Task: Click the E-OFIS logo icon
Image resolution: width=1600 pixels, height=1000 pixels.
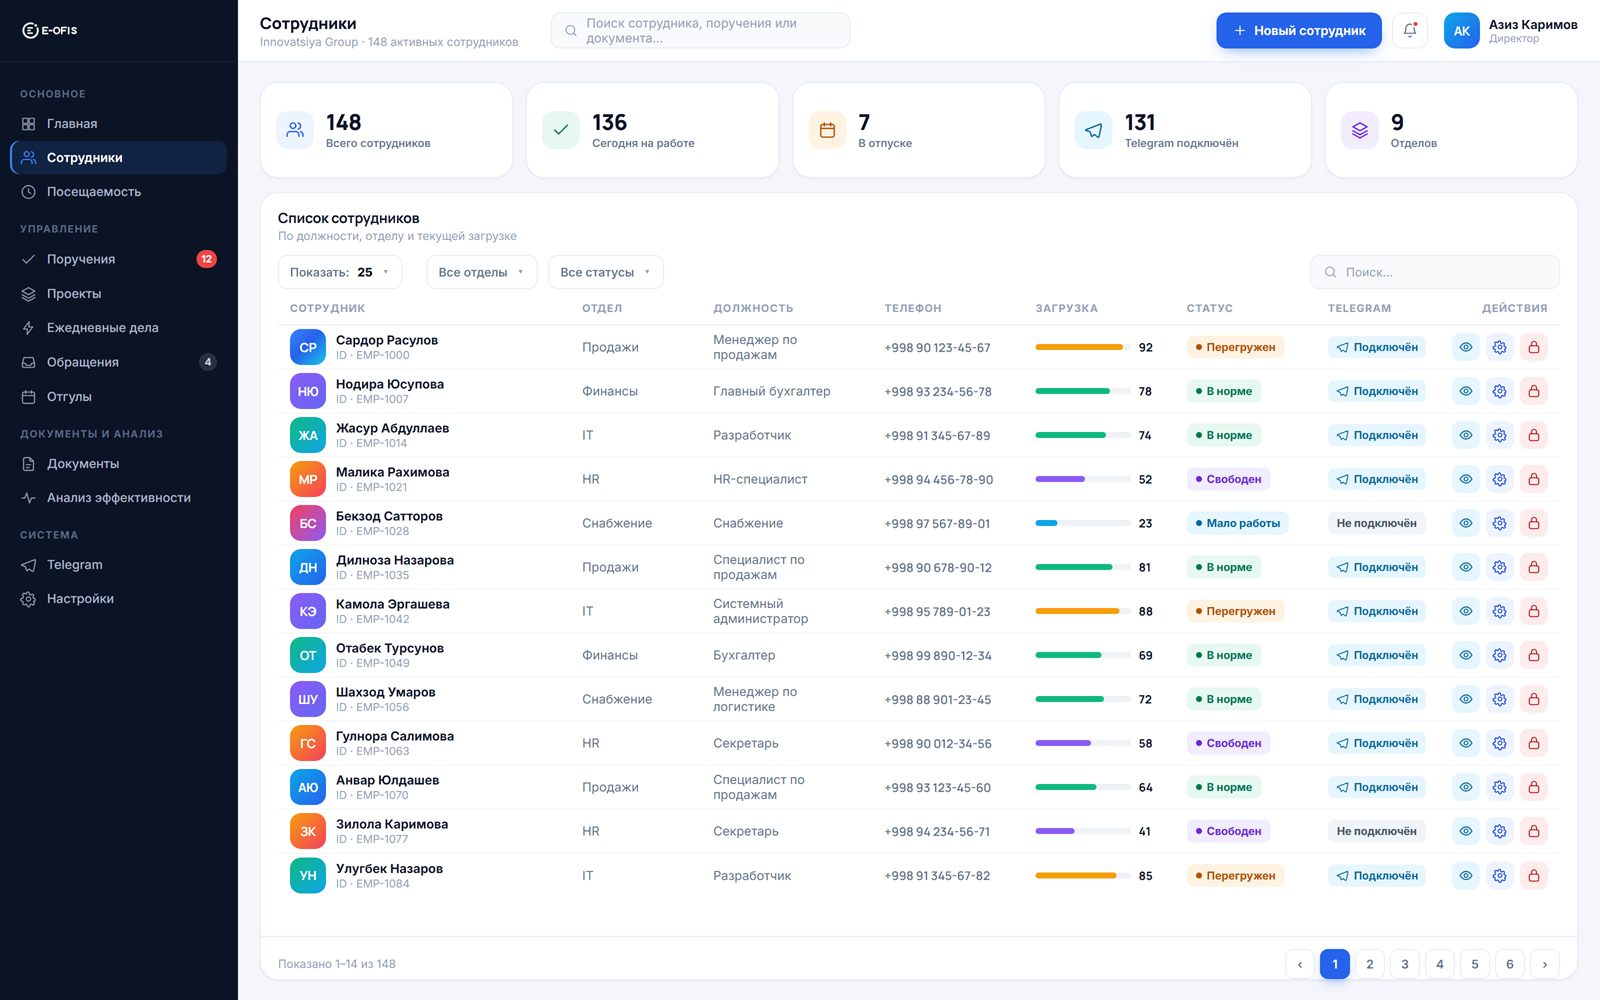Action: pos(30,30)
